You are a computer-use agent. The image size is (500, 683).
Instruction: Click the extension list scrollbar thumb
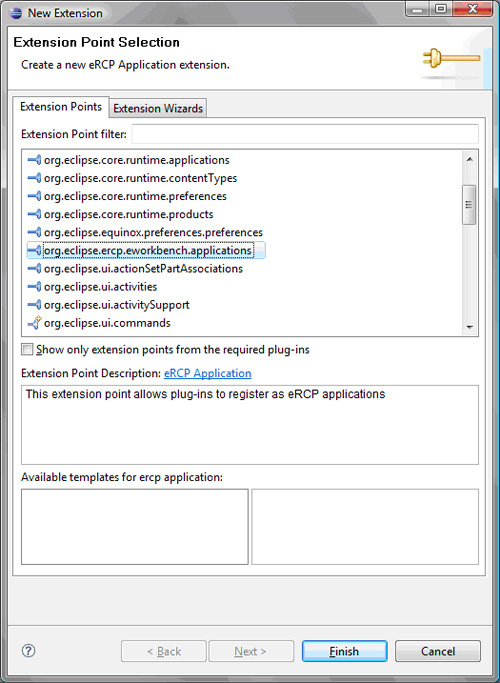469,205
